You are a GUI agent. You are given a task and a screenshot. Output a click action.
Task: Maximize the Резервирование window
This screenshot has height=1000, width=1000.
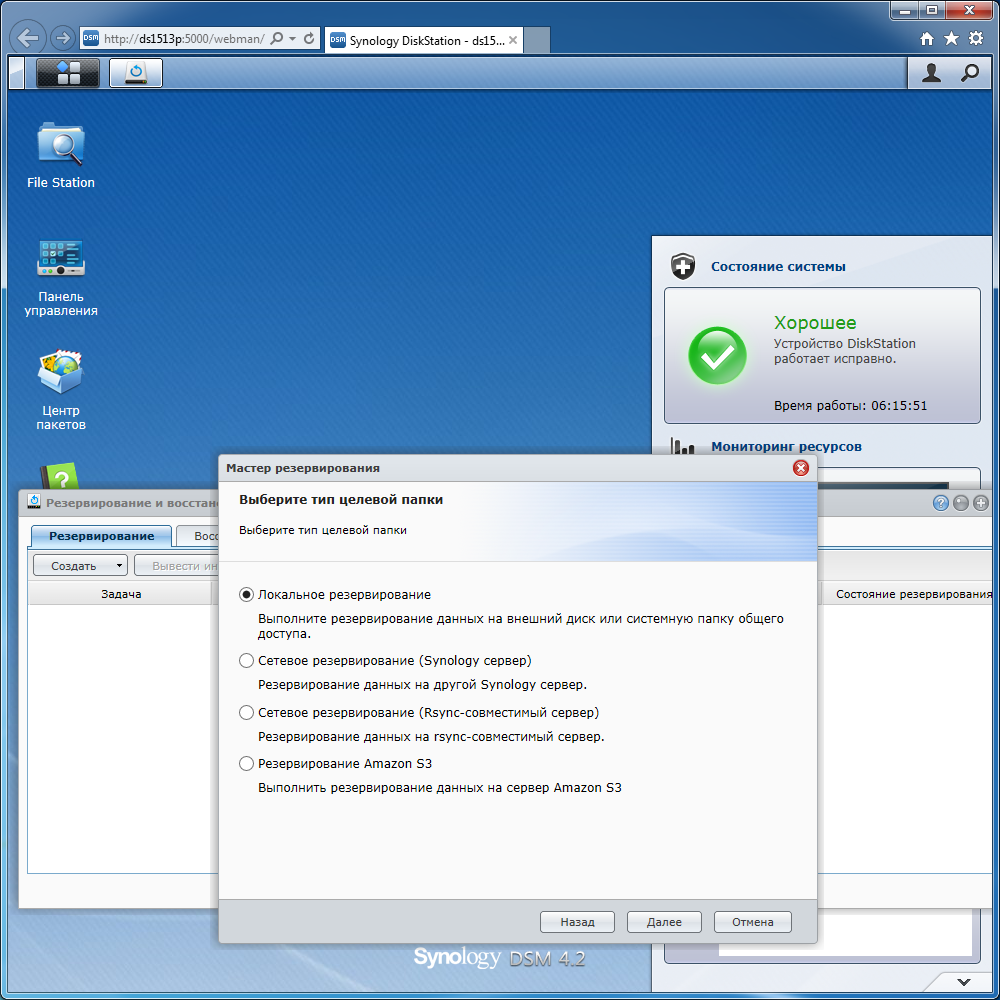[980, 503]
